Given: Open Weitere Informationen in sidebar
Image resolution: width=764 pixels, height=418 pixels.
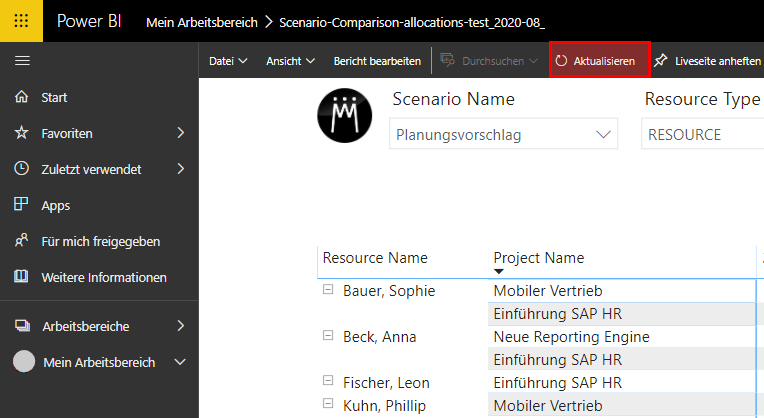Looking at the screenshot, I should (104, 278).
